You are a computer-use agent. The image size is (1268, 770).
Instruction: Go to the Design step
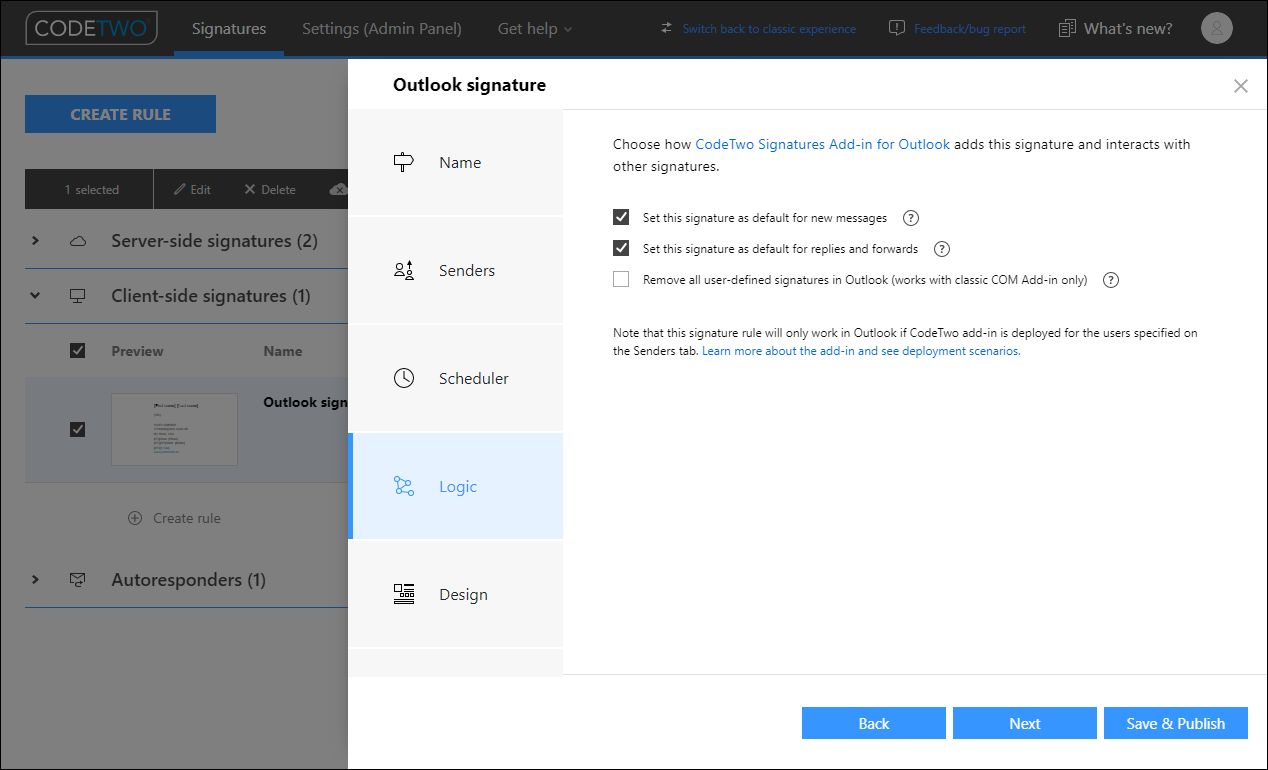(455, 594)
